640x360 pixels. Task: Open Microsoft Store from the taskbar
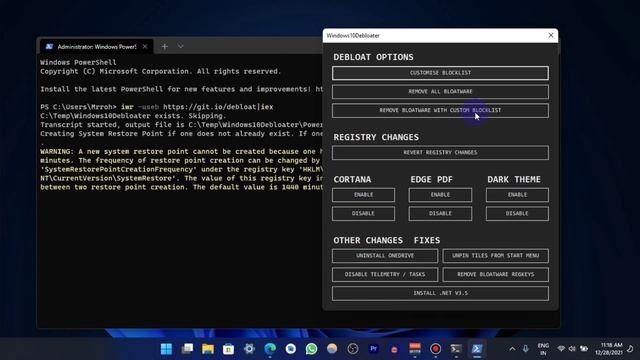coord(229,349)
